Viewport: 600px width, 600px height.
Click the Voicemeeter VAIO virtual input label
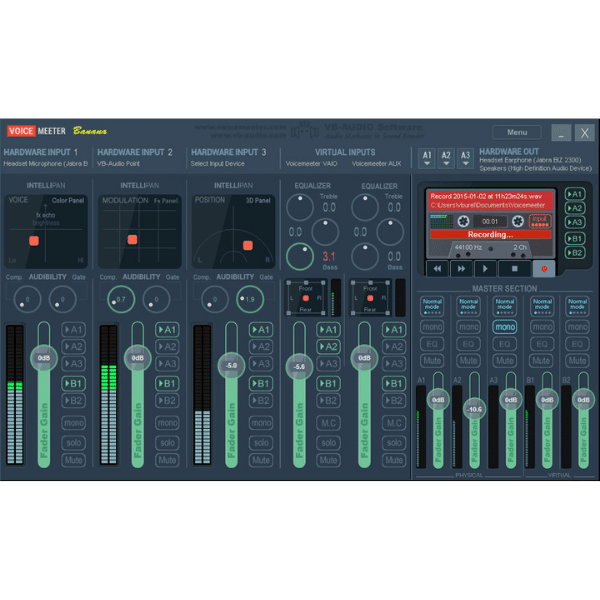tap(311, 164)
